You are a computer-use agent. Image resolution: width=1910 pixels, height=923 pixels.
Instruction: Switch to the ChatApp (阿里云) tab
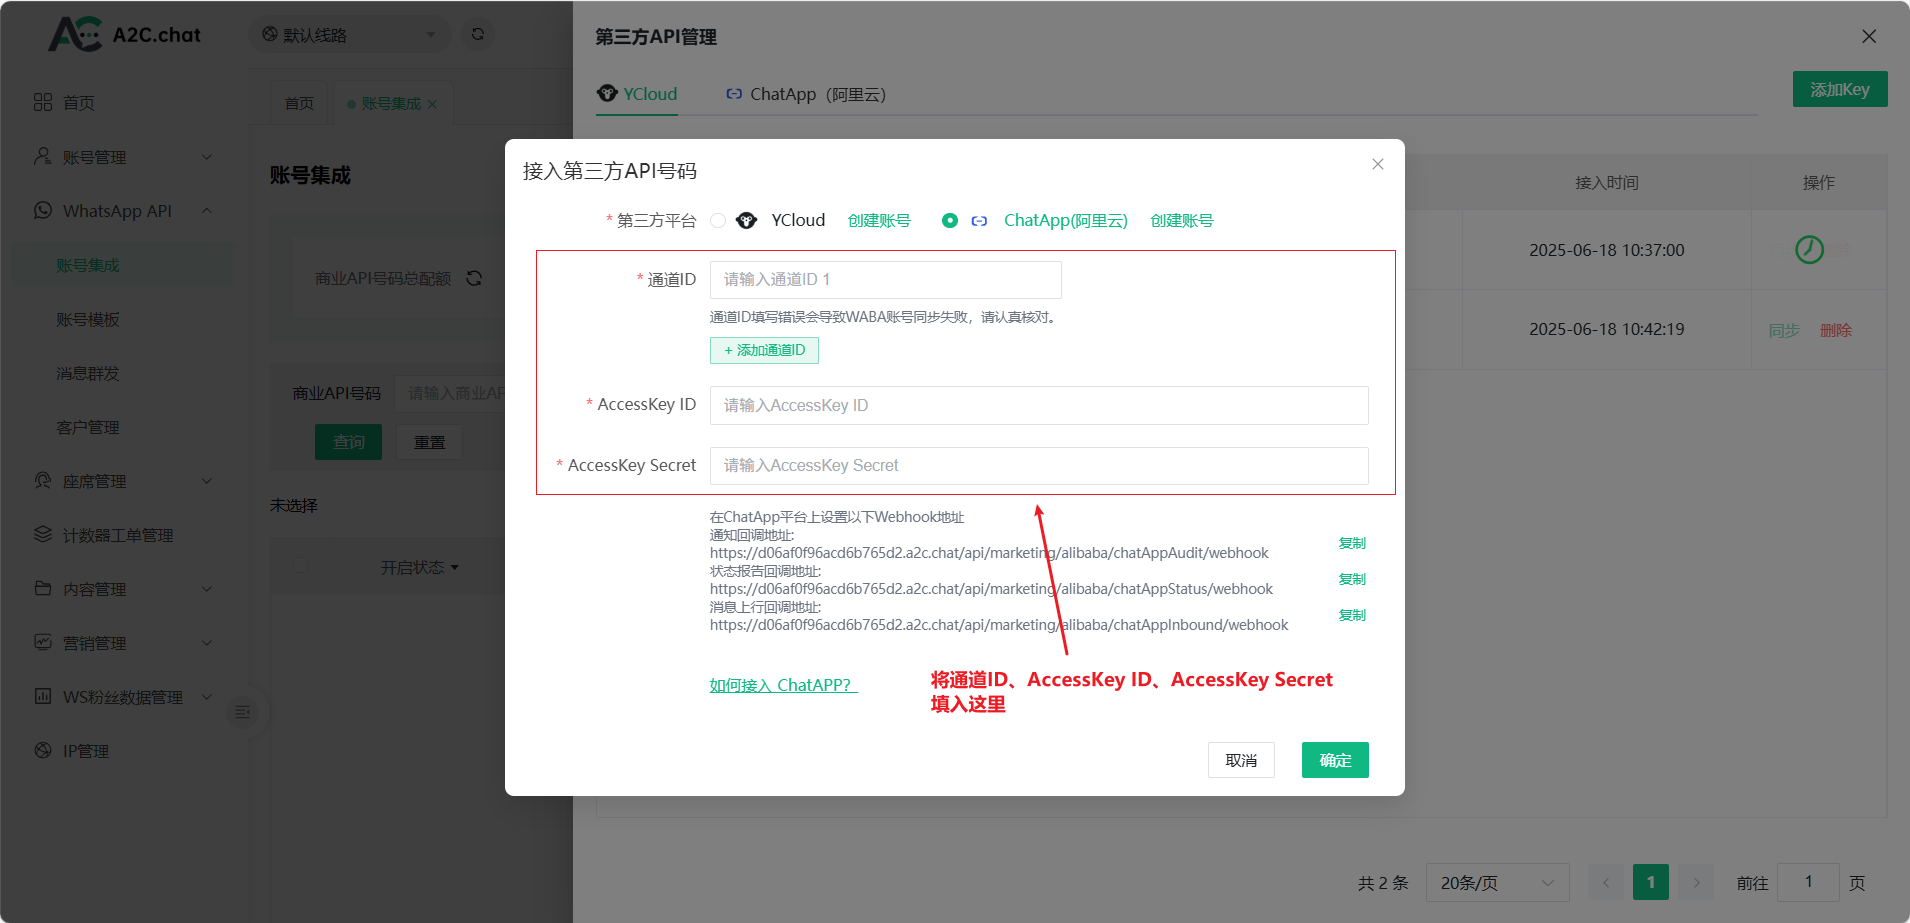tap(806, 94)
